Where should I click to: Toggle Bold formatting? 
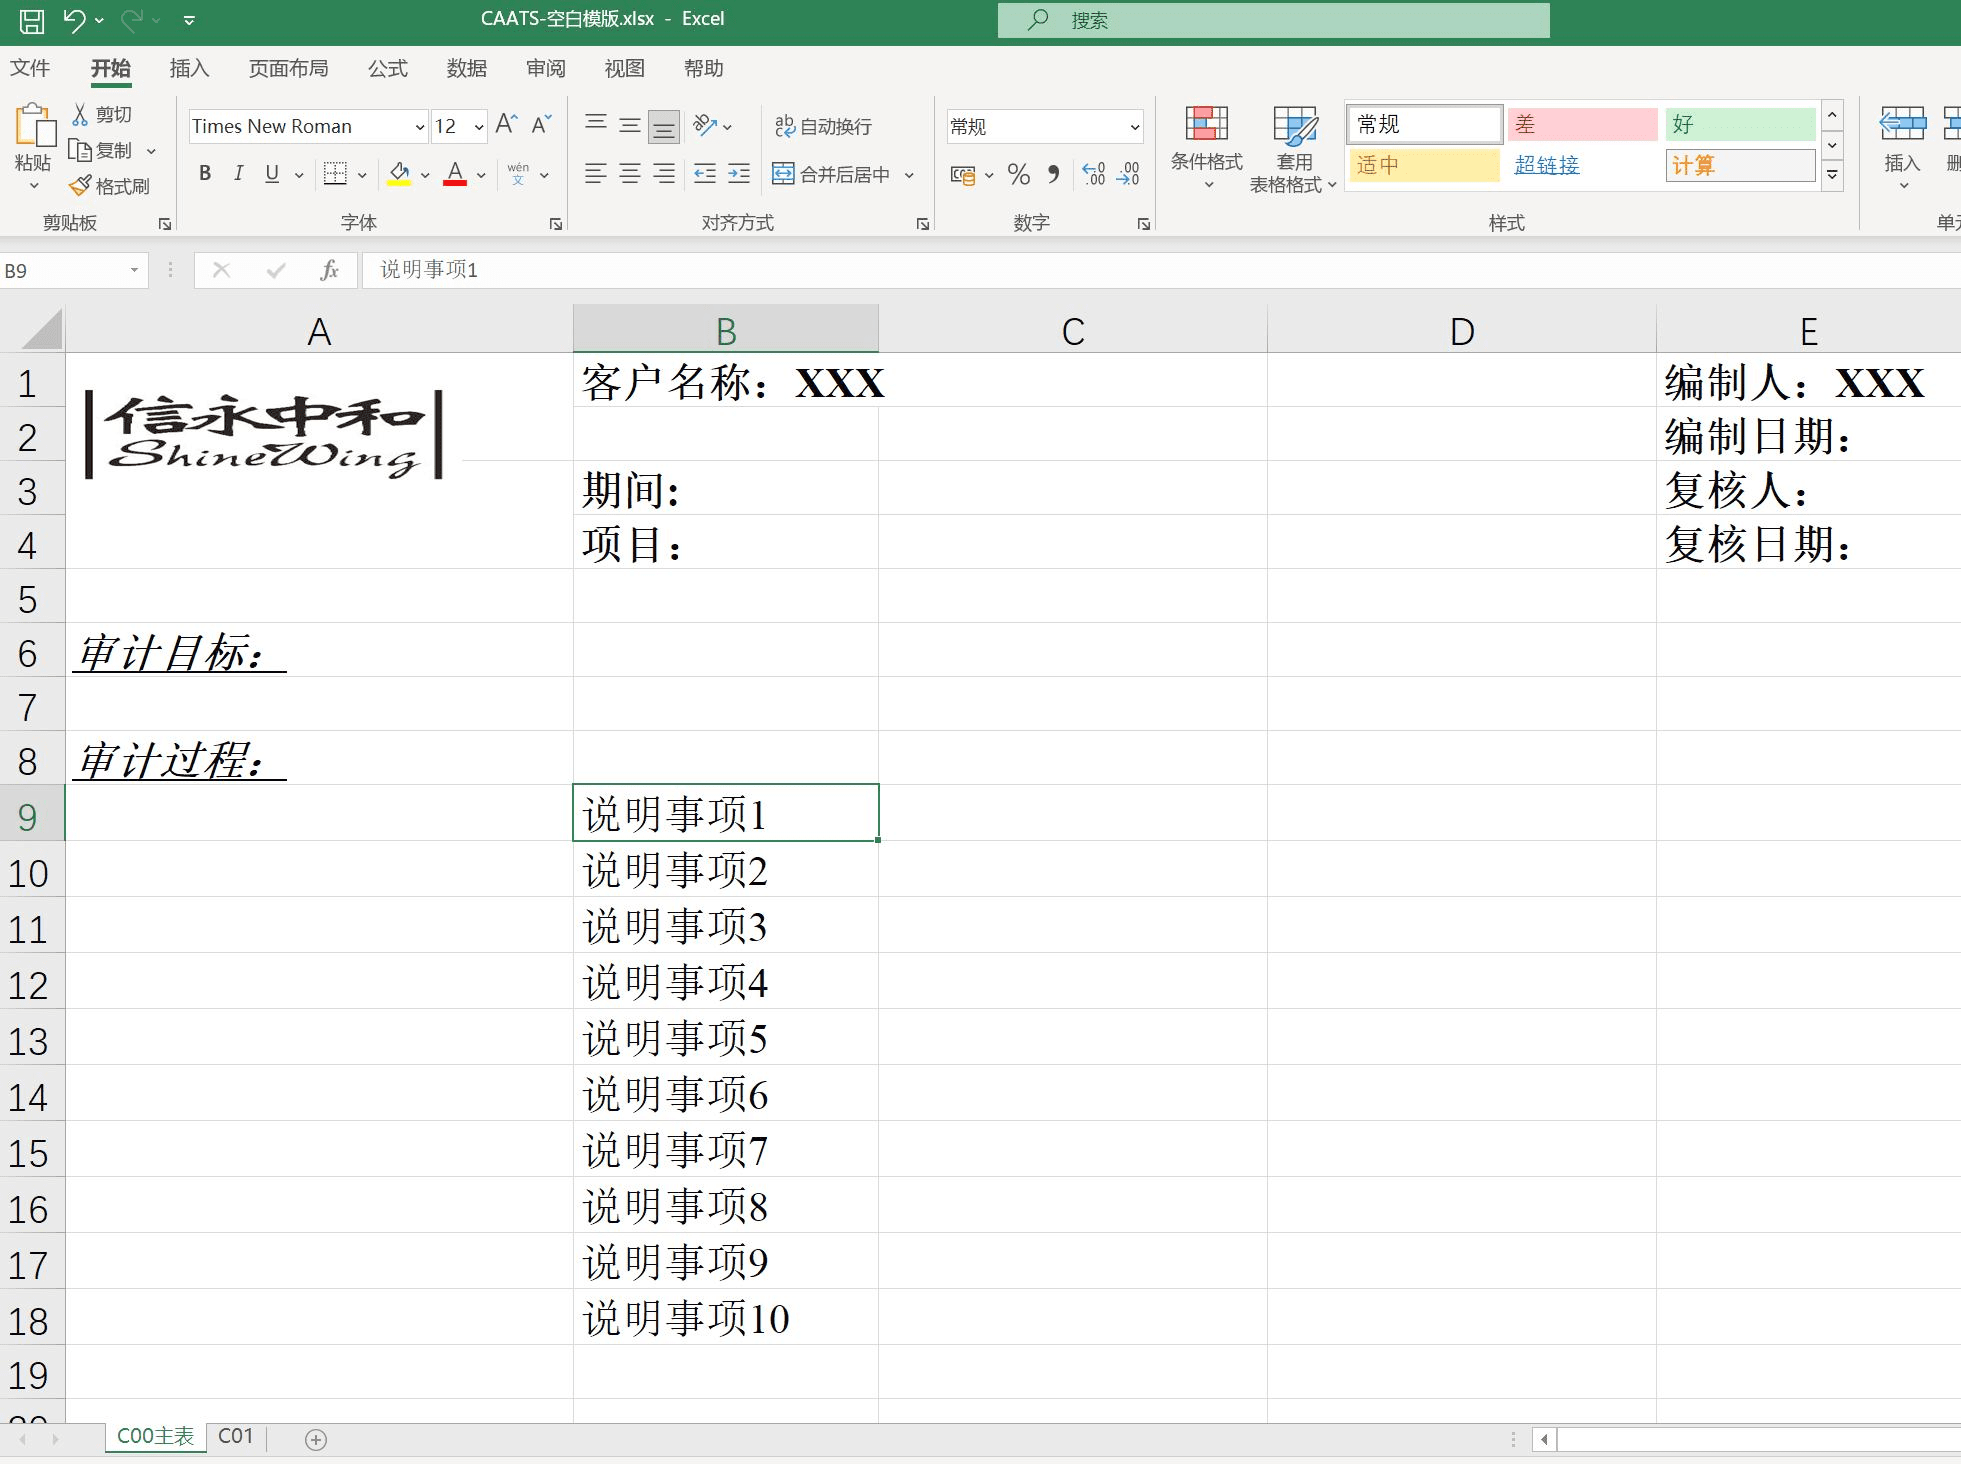[205, 174]
